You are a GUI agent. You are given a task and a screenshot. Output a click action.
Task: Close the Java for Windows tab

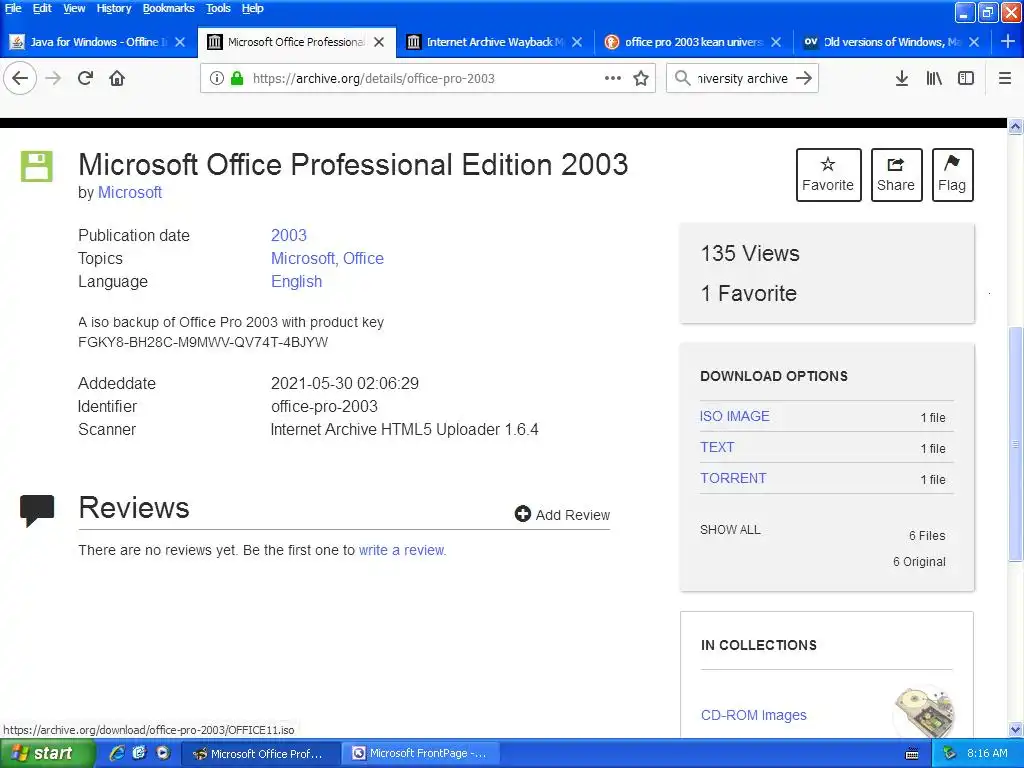point(180,42)
